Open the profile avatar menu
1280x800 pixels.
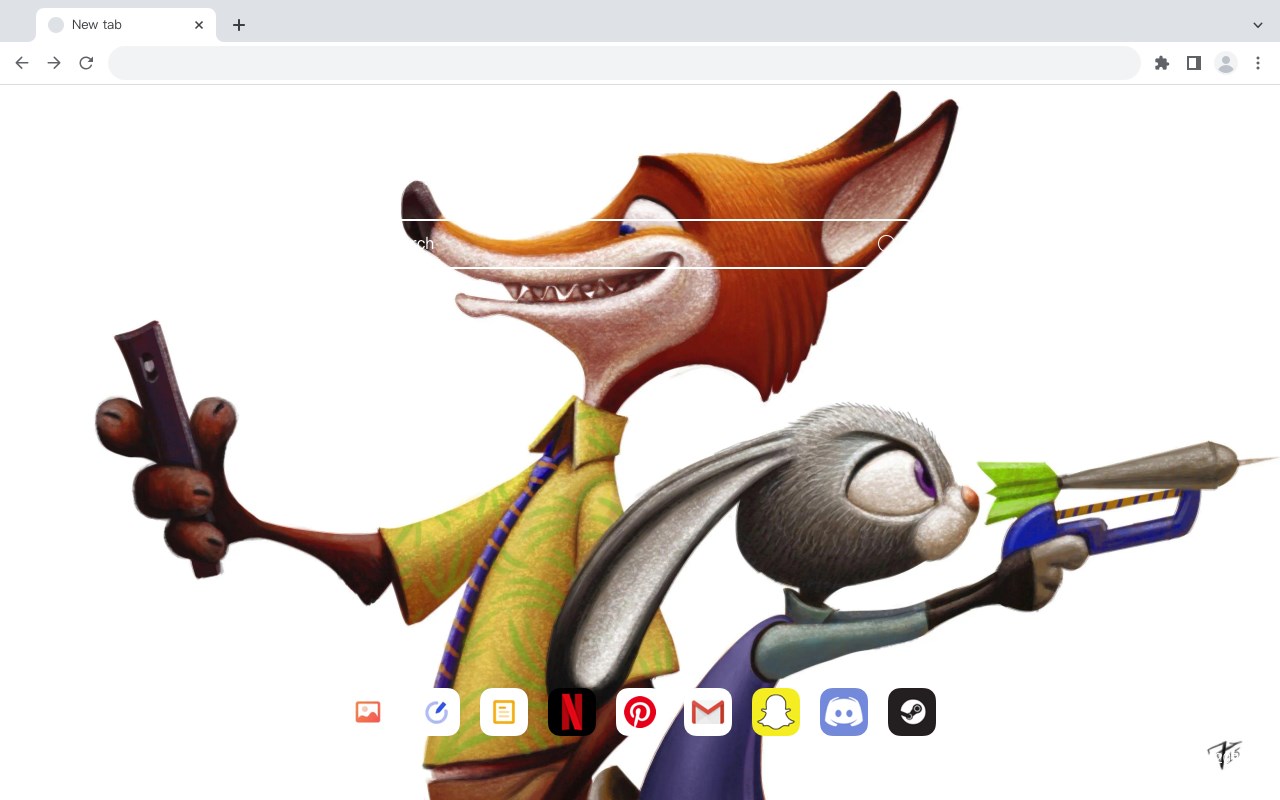[1226, 63]
